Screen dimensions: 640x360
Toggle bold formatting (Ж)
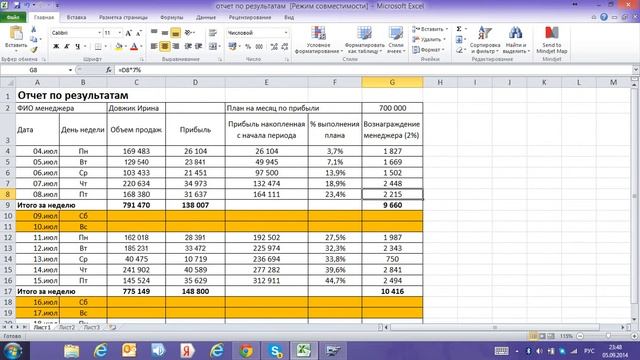tap(56, 47)
